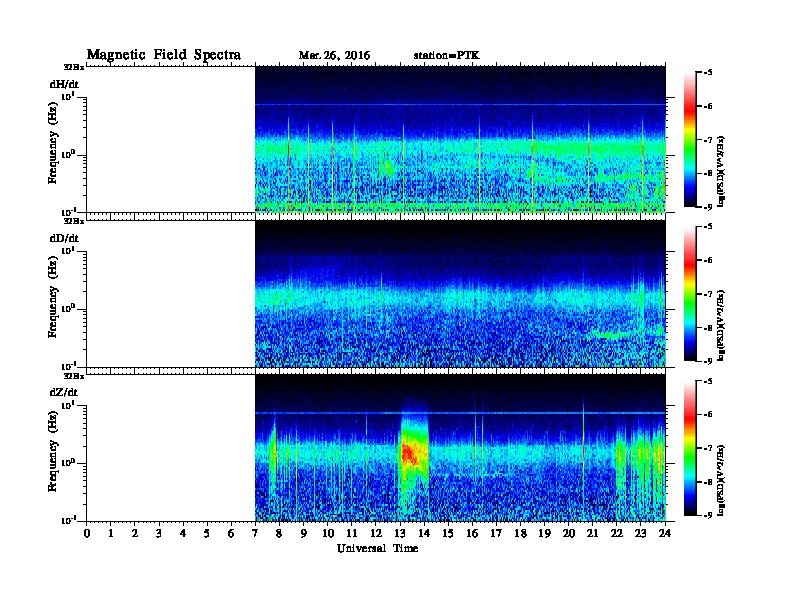Click hour tick label "21" on time axis
The image size is (792, 612).
pos(593,534)
